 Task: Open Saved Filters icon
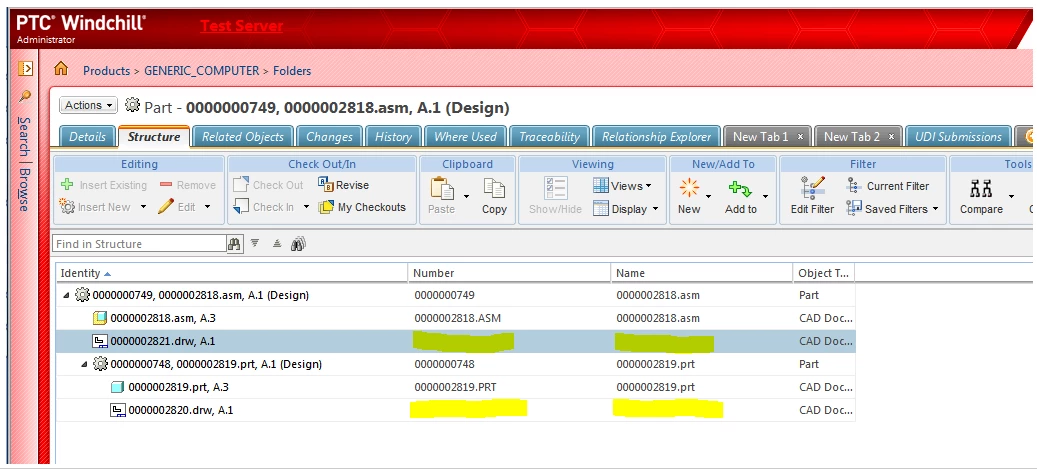click(854, 208)
